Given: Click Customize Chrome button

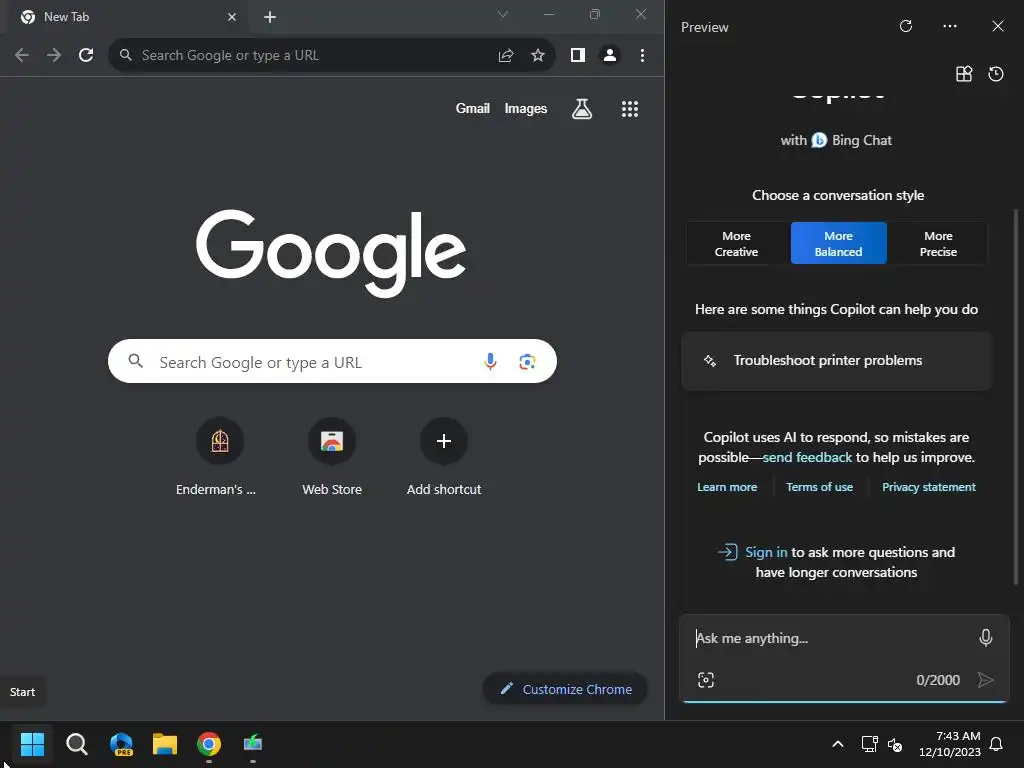Looking at the screenshot, I should [x=566, y=689].
